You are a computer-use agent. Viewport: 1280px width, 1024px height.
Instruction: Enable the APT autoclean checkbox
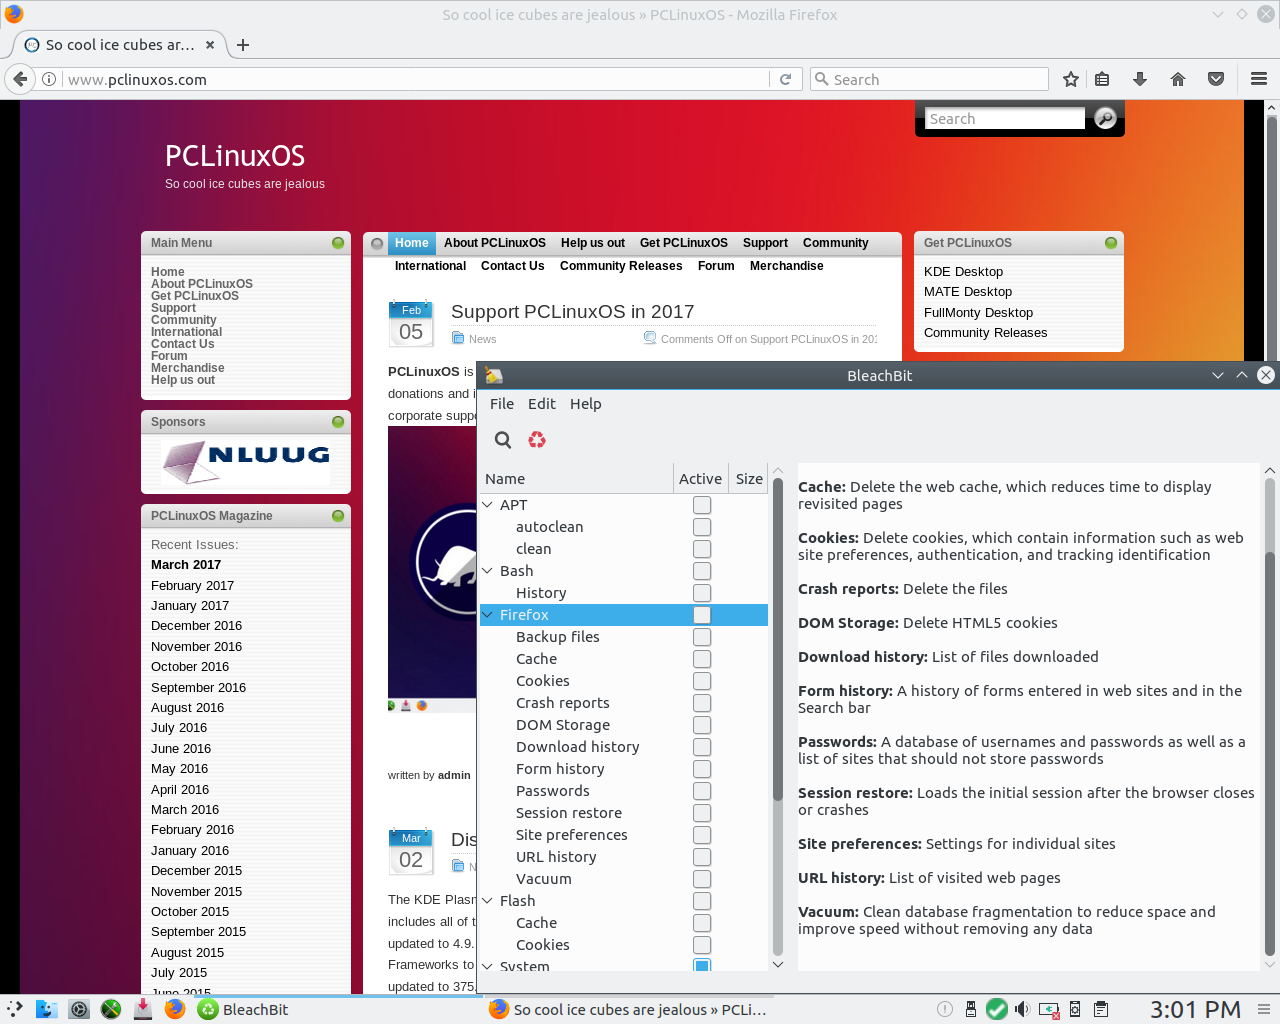[x=702, y=527]
